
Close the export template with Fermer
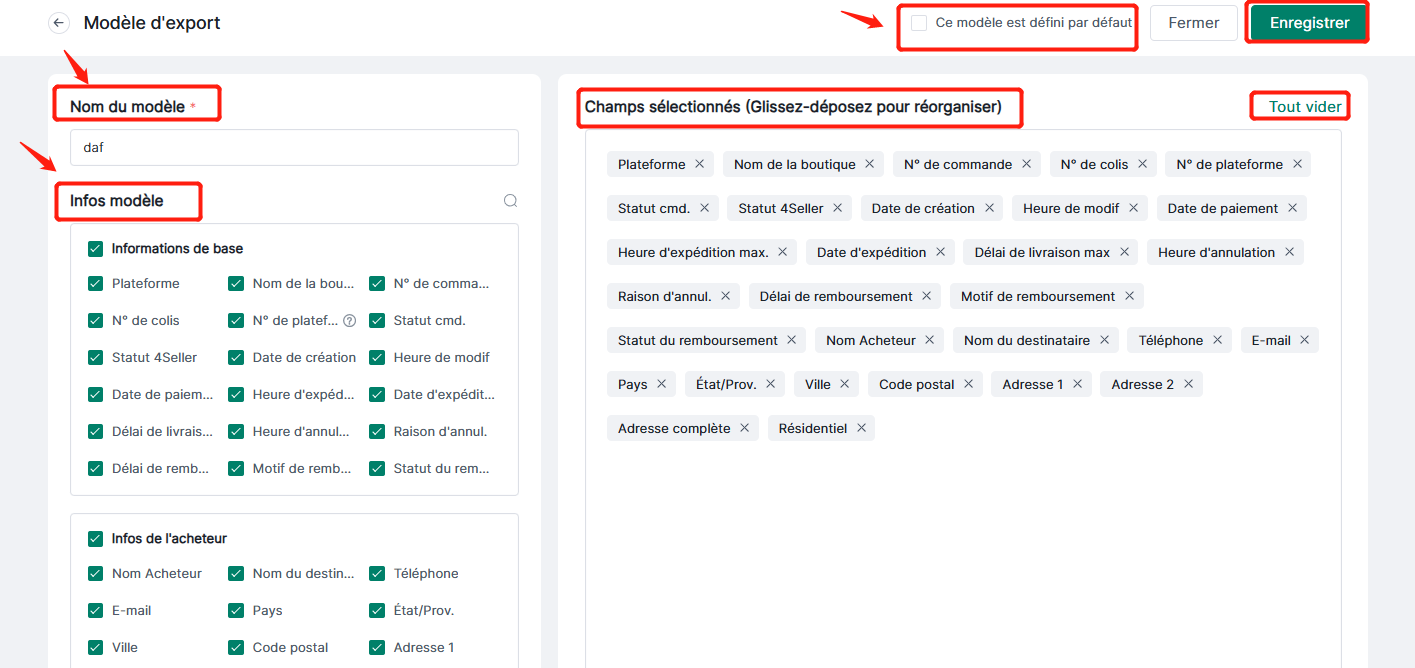[x=1194, y=23]
